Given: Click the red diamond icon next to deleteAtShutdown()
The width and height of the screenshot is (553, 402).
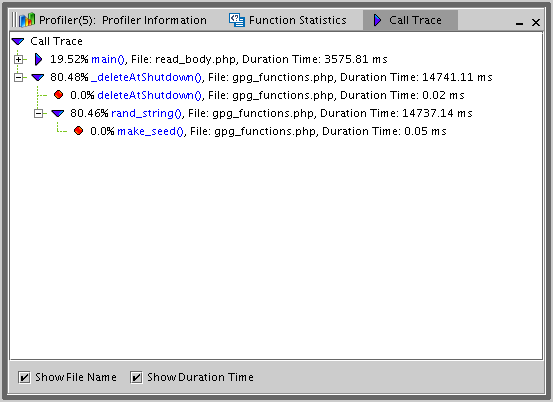Looking at the screenshot, I should tap(59, 95).
